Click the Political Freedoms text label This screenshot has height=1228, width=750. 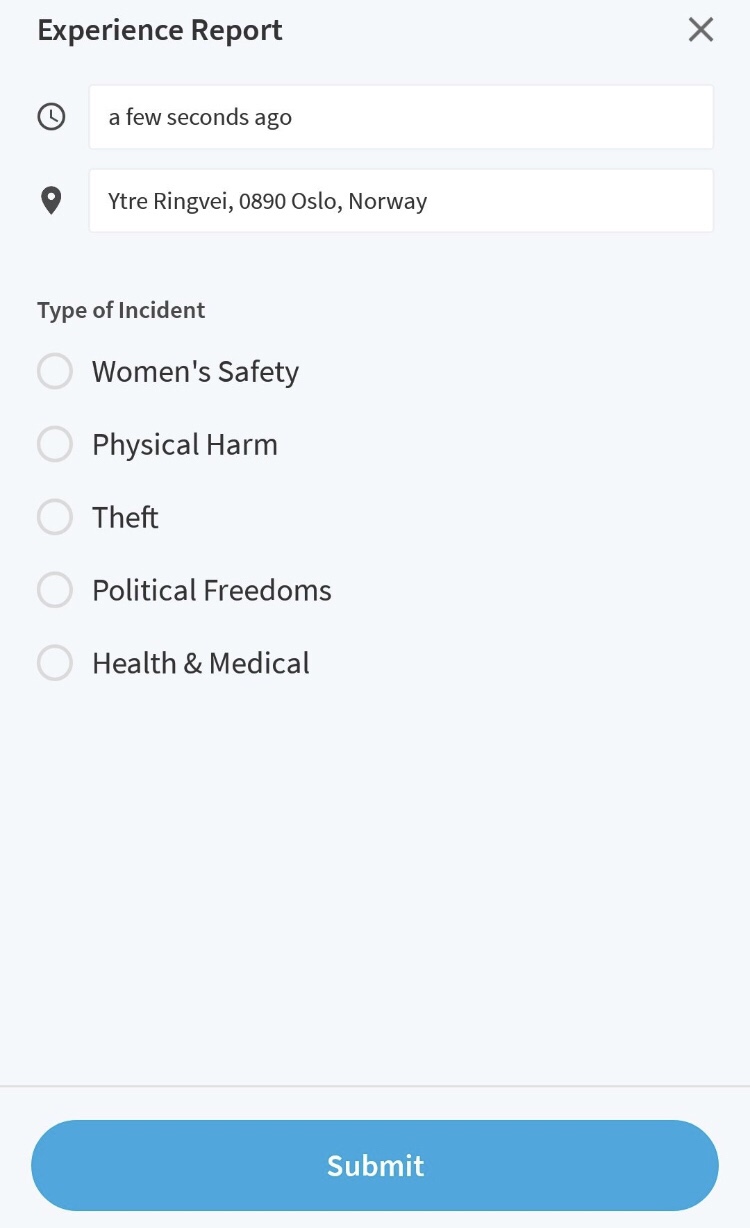click(x=211, y=590)
